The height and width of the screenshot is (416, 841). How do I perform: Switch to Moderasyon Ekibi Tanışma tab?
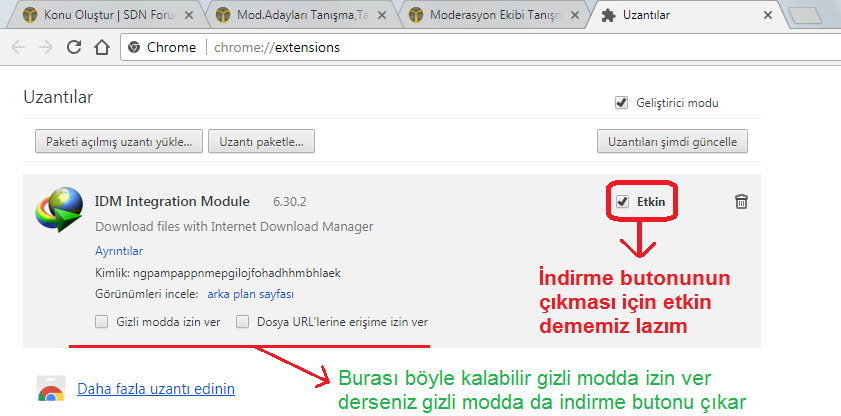(x=493, y=16)
